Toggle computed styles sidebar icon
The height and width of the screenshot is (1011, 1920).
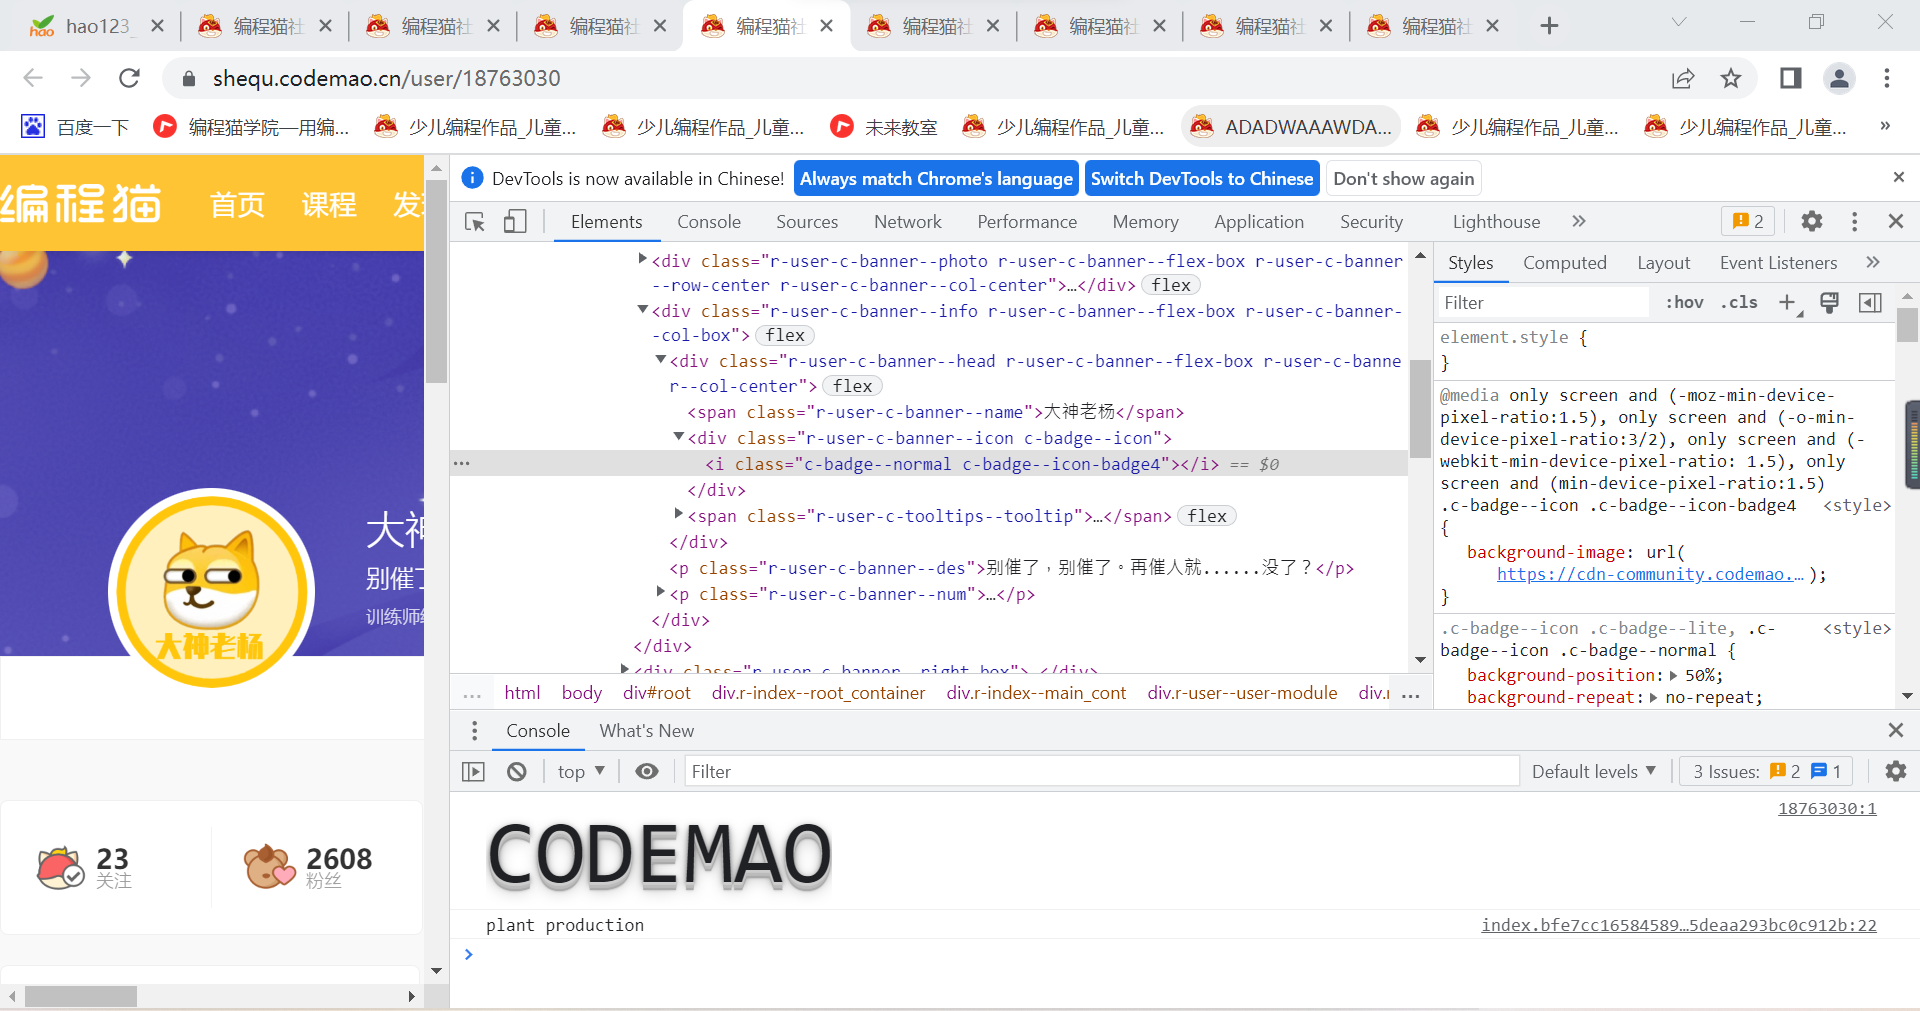[1870, 302]
